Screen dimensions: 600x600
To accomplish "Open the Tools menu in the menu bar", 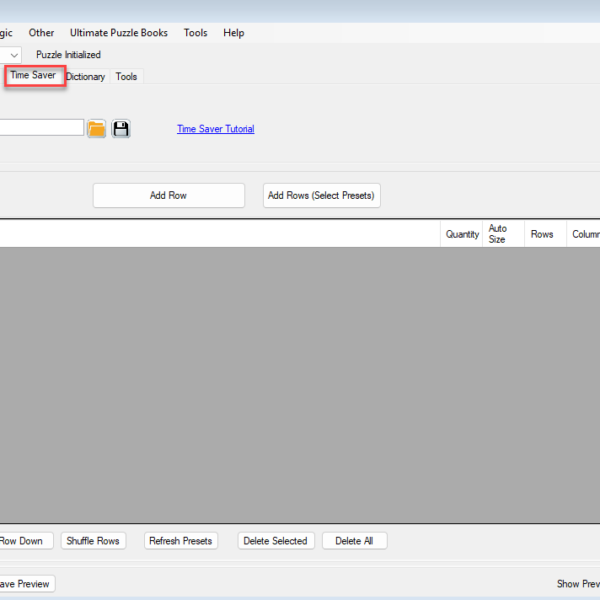I will (196, 33).
